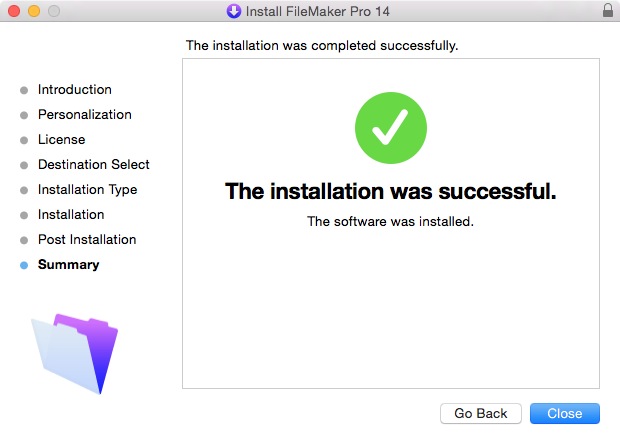Viewport: 620px width, 438px height.
Task: Minimize the installer window with yellow button
Action: click(34, 11)
